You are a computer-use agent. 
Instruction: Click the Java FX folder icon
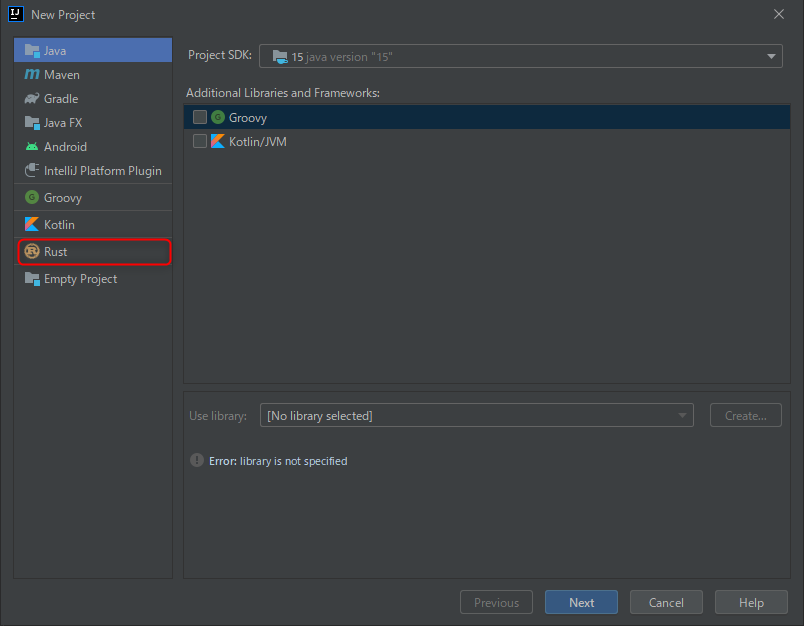32,123
